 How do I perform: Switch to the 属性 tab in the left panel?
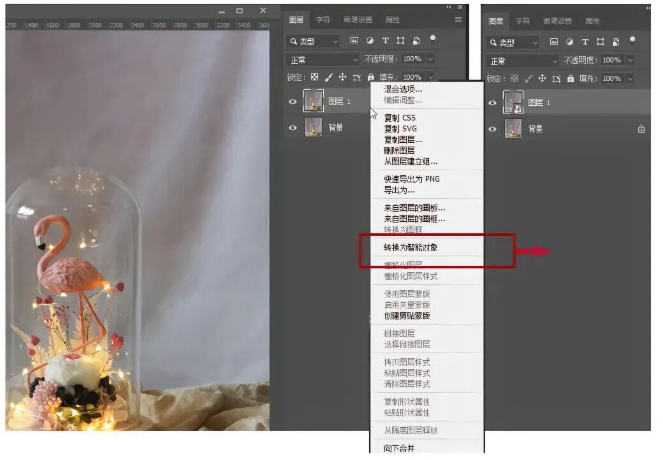coord(392,19)
